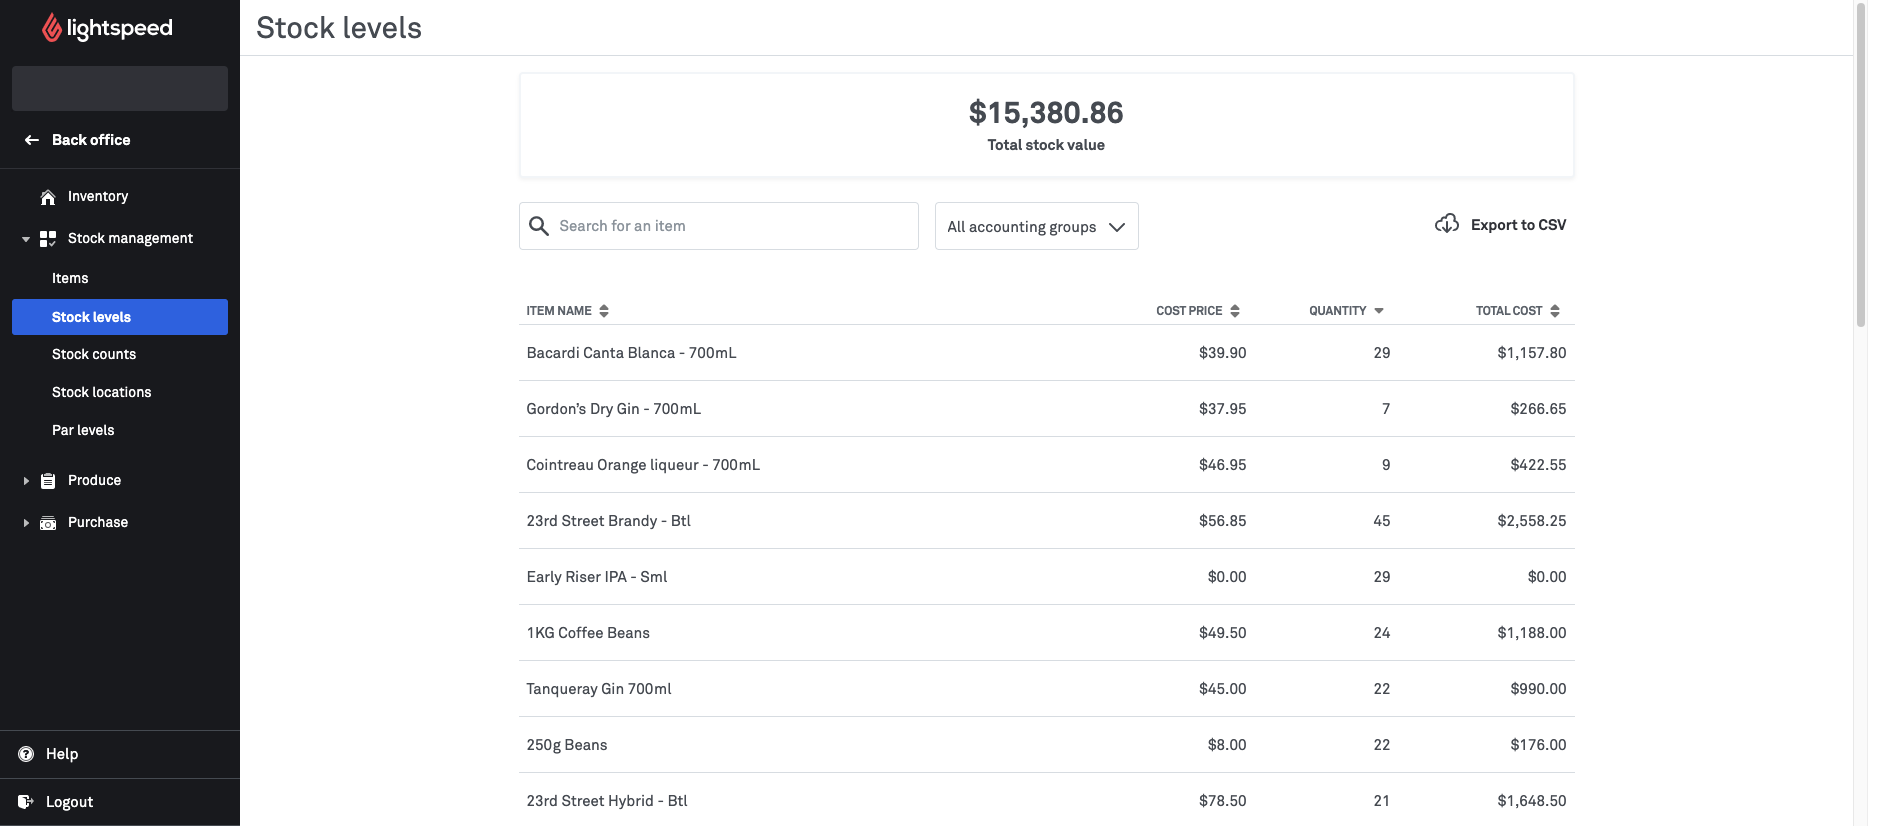
Task: Click the Logout door icon
Action: click(26, 802)
